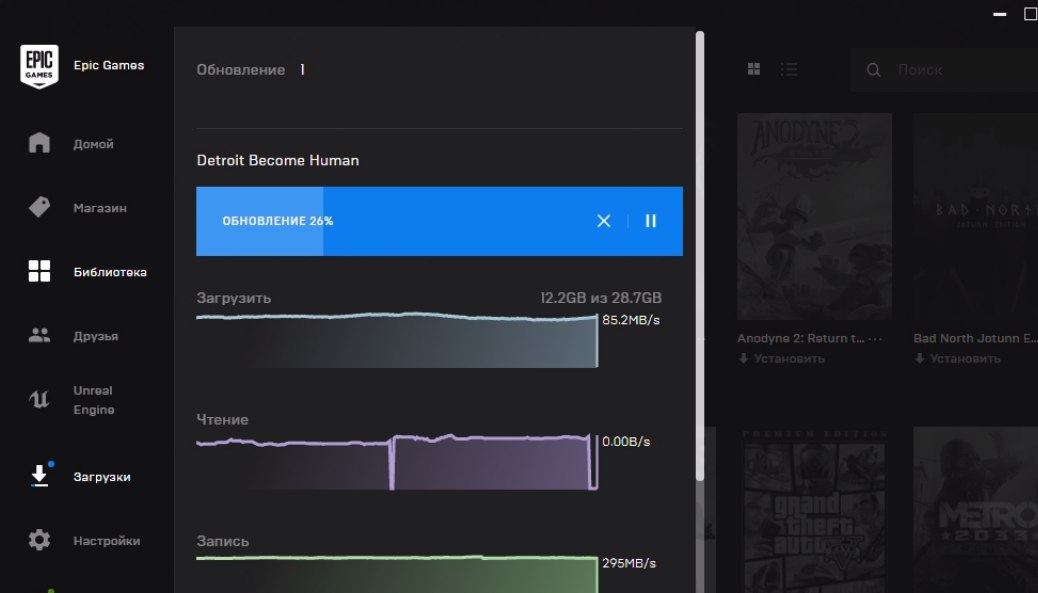This screenshot has height=593, width=1038.
Task: Click the Чтение read speed graph
Action: tap(397, 462)
